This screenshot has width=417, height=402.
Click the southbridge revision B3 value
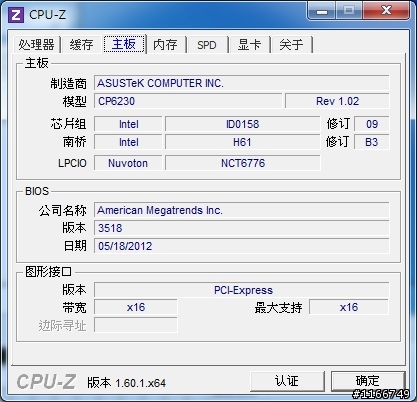coord(372,142)
